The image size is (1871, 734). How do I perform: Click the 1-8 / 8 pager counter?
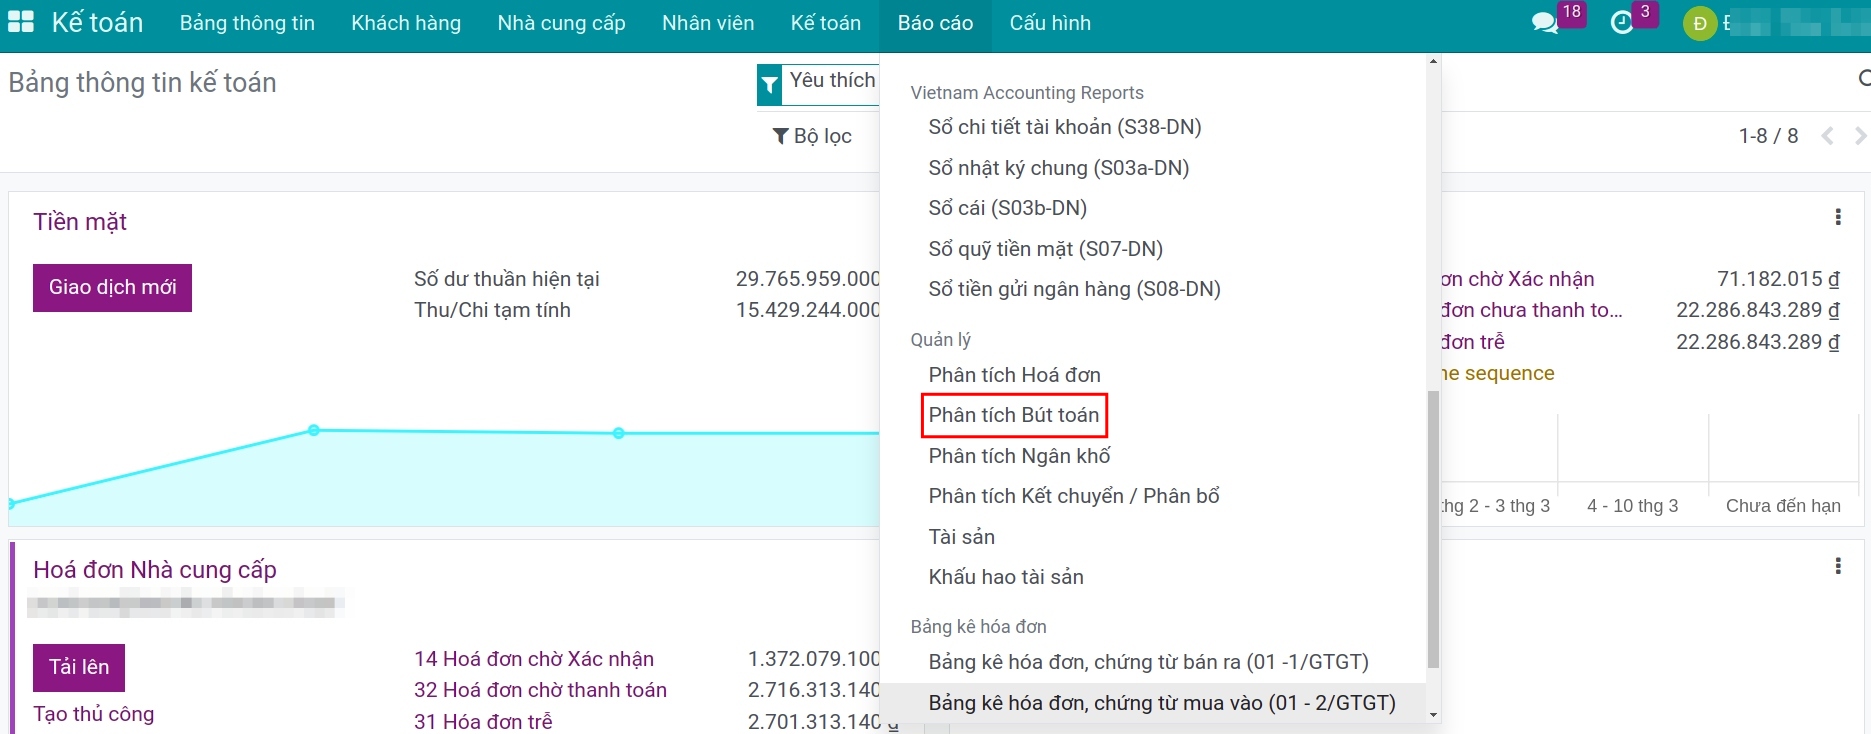[x=1768, y=136]
